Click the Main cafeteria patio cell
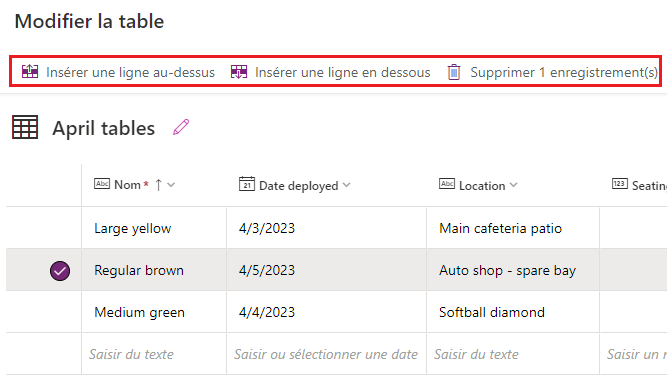Screen dimensions: 667x387 tap(513, 228)
